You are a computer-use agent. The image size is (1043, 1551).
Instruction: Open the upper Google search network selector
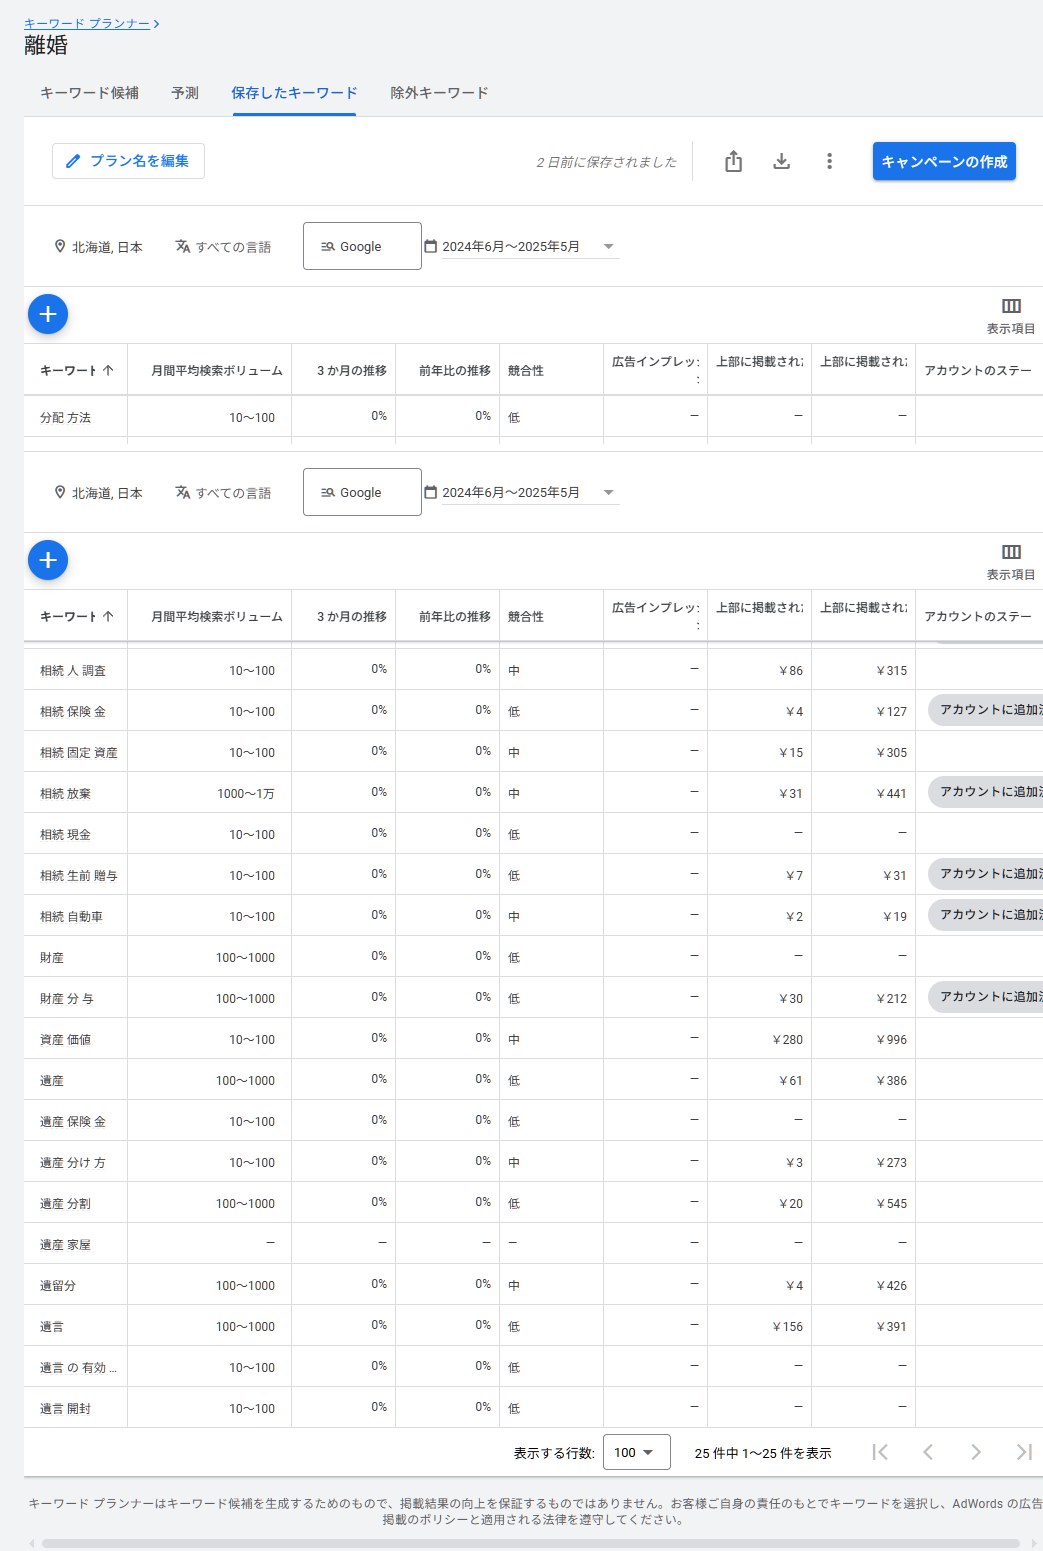(362, 246)
